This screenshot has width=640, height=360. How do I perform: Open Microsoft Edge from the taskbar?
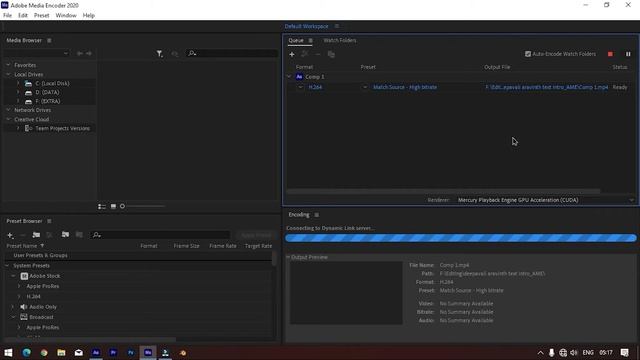click(27, 353)
